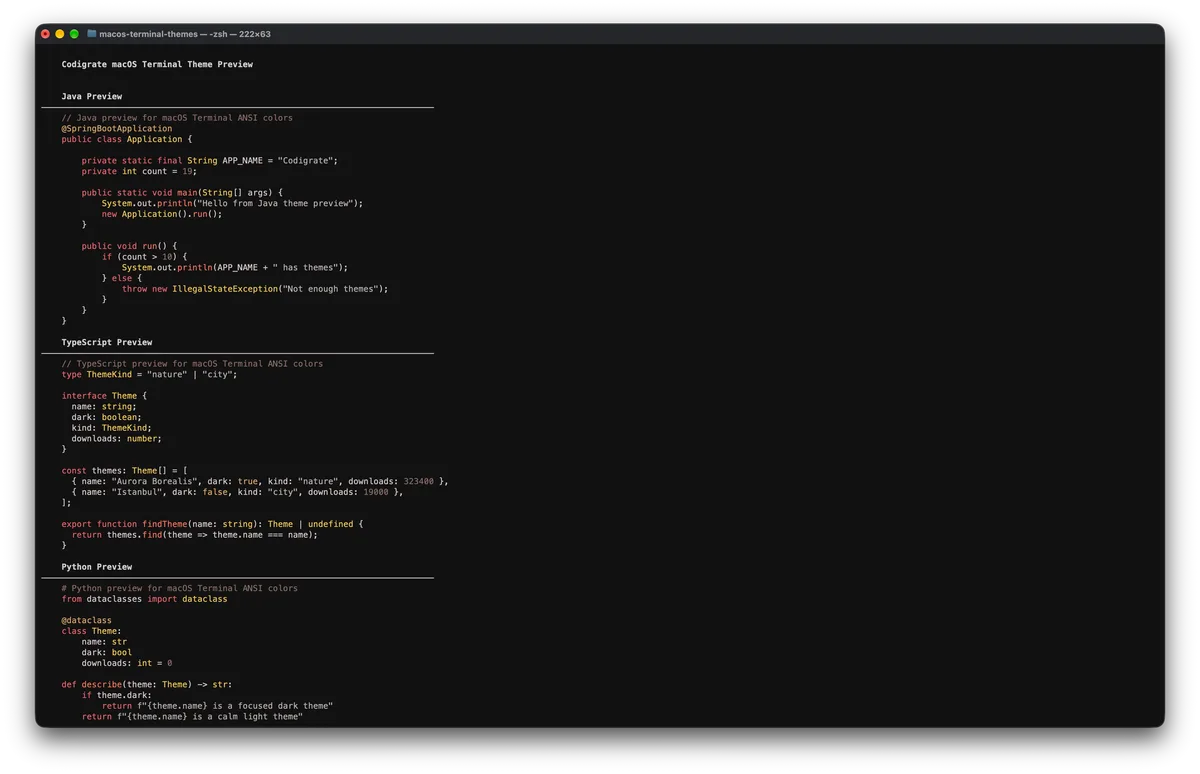Click the window title "macos-terminal-themes — -zsh — 222×63"

click(185, 34)
